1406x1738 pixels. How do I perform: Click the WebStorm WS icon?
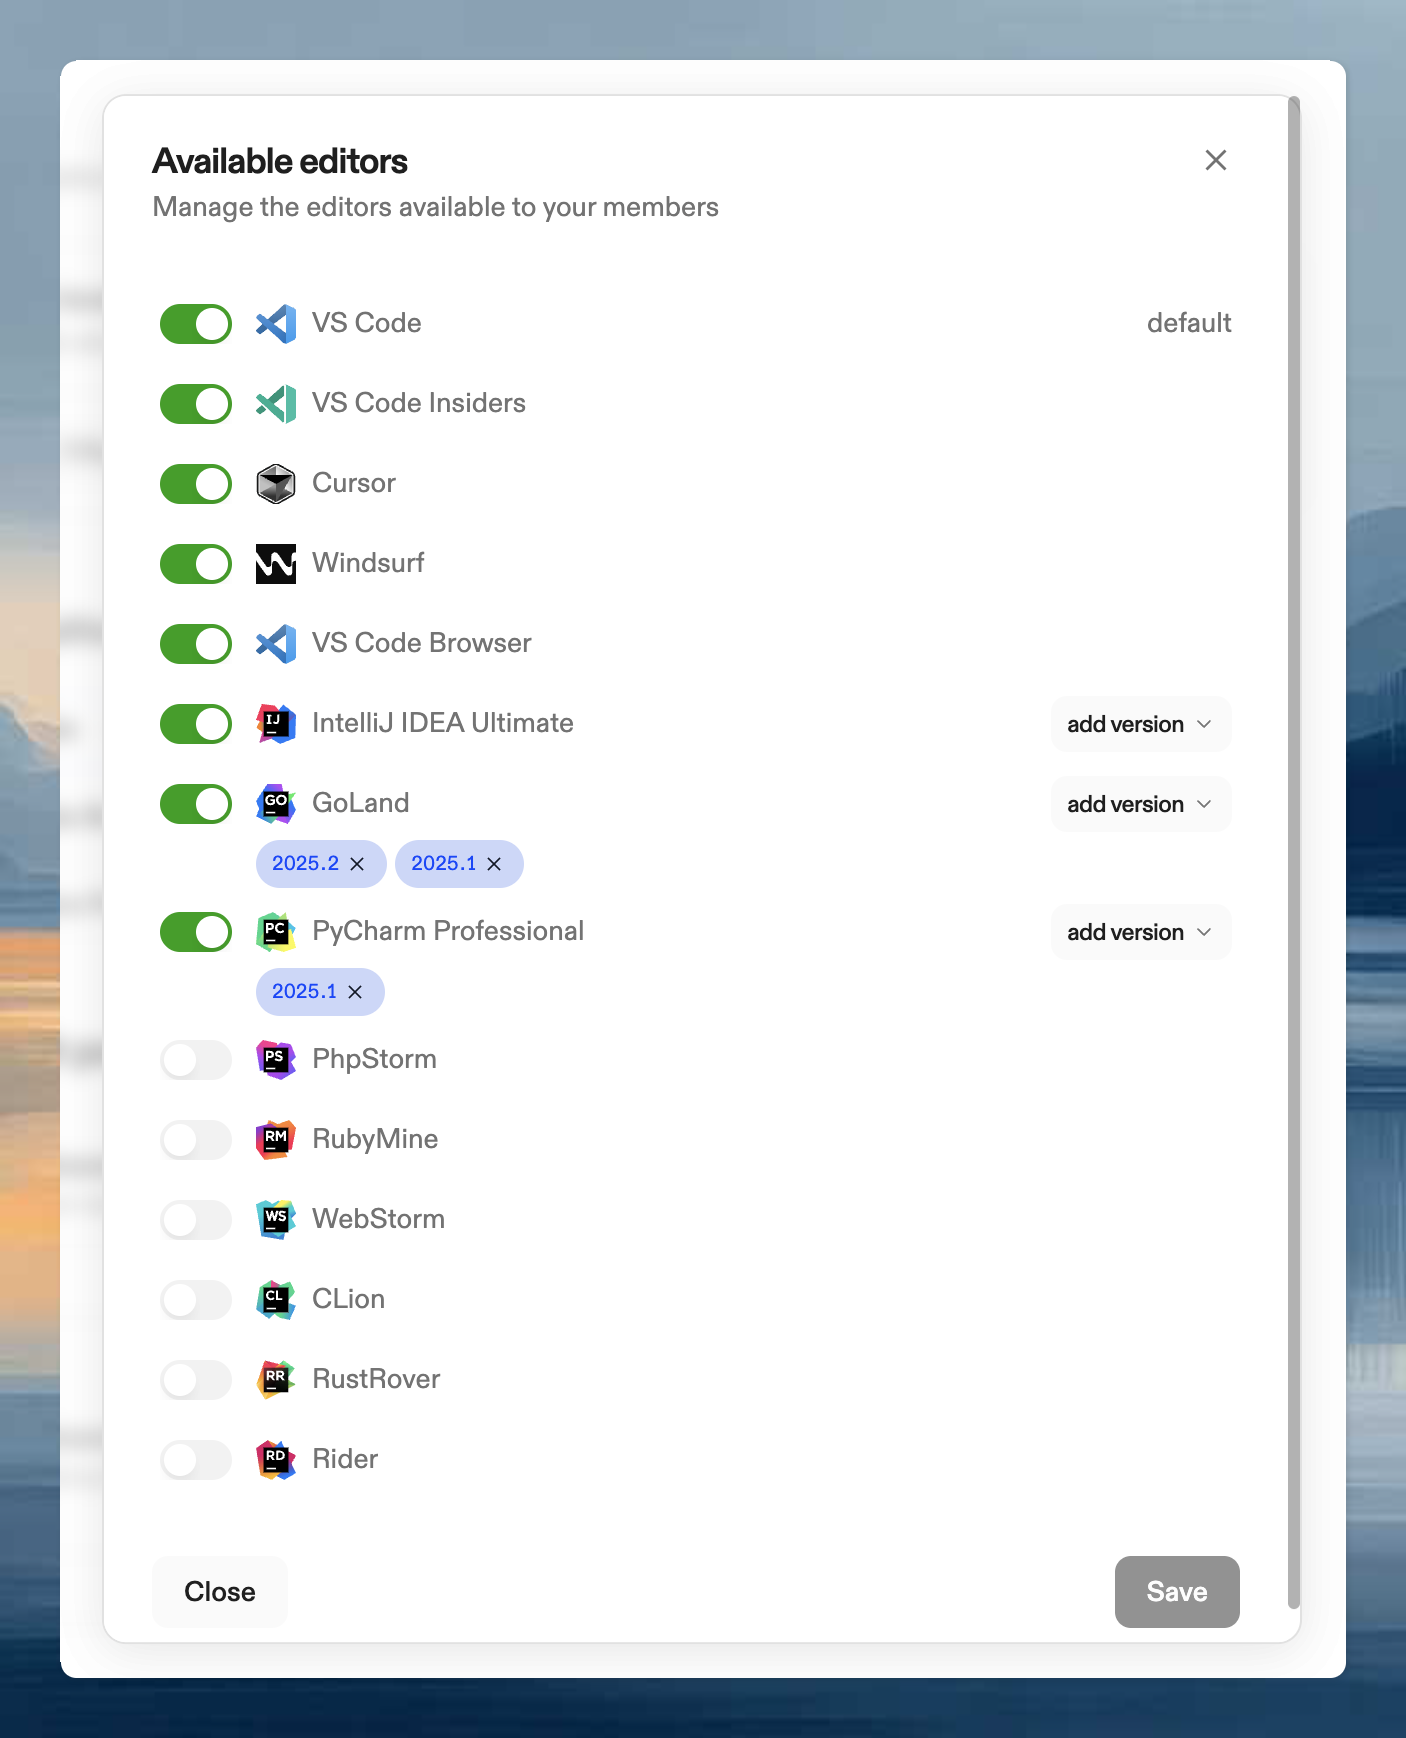click(276, 1220)
